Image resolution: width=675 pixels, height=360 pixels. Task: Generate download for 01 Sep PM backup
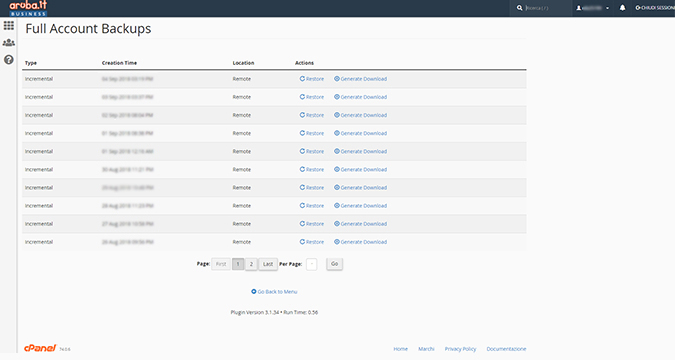pyautogui.click(x=360, y=133)
